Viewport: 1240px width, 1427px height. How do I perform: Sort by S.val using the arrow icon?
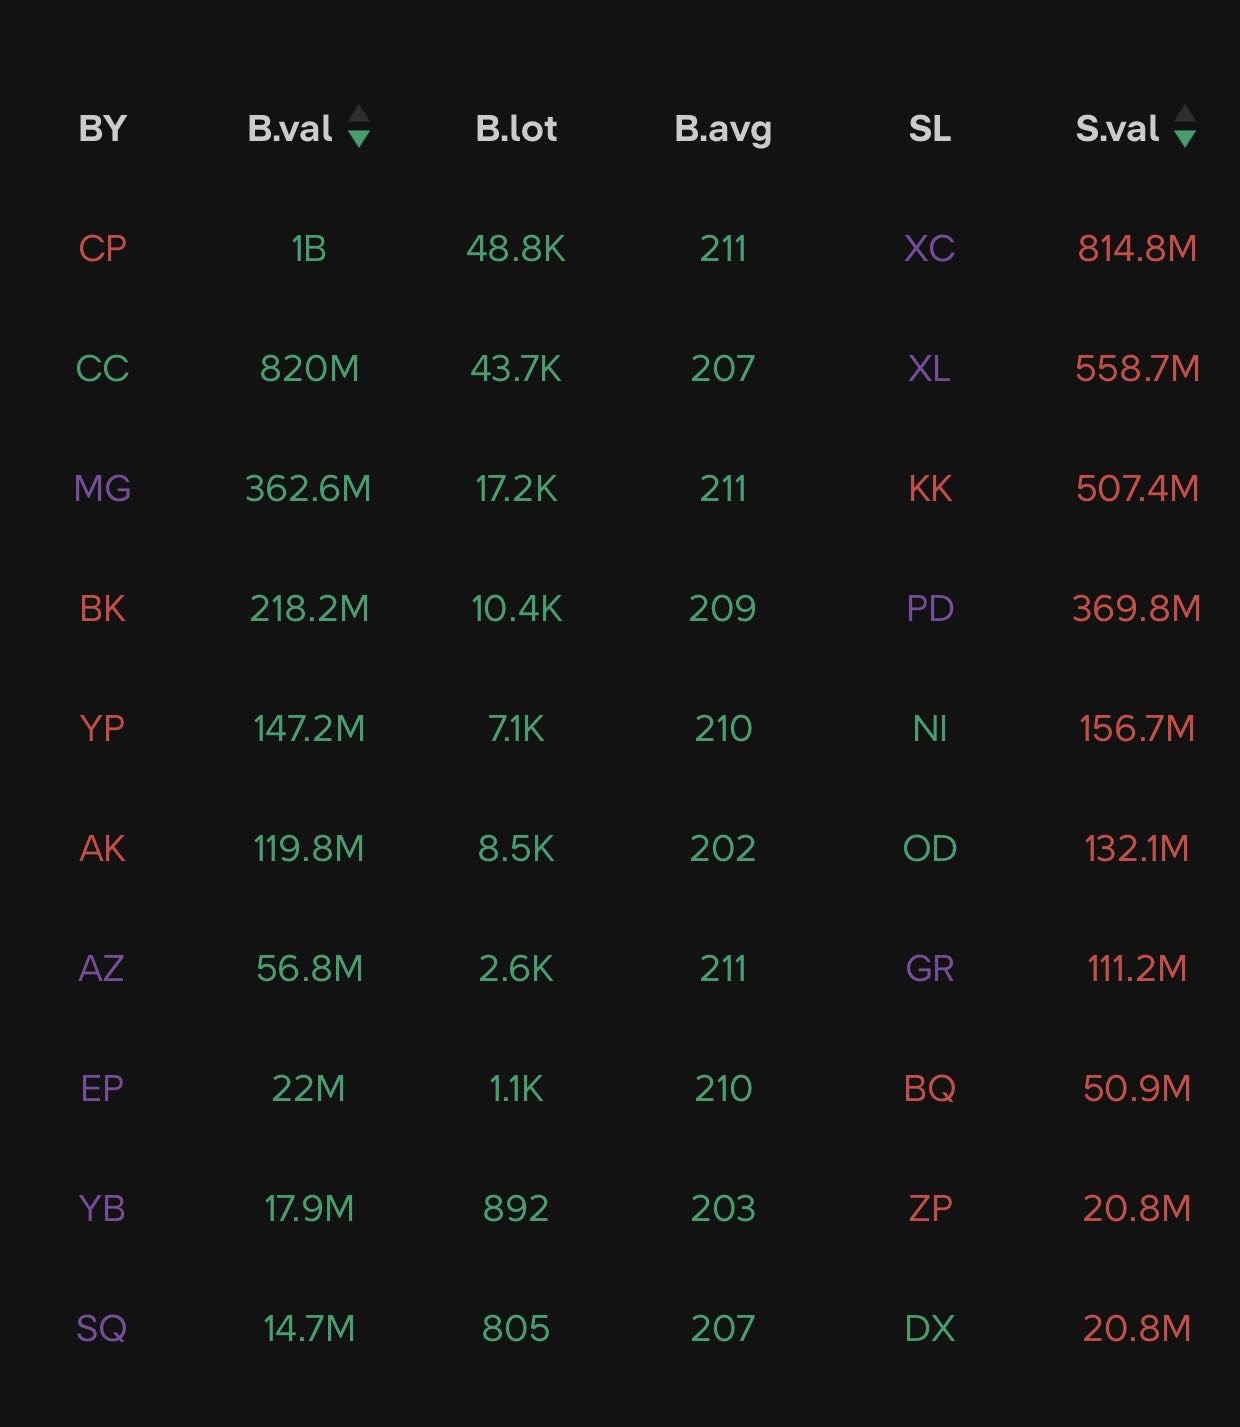(1185, 128)
